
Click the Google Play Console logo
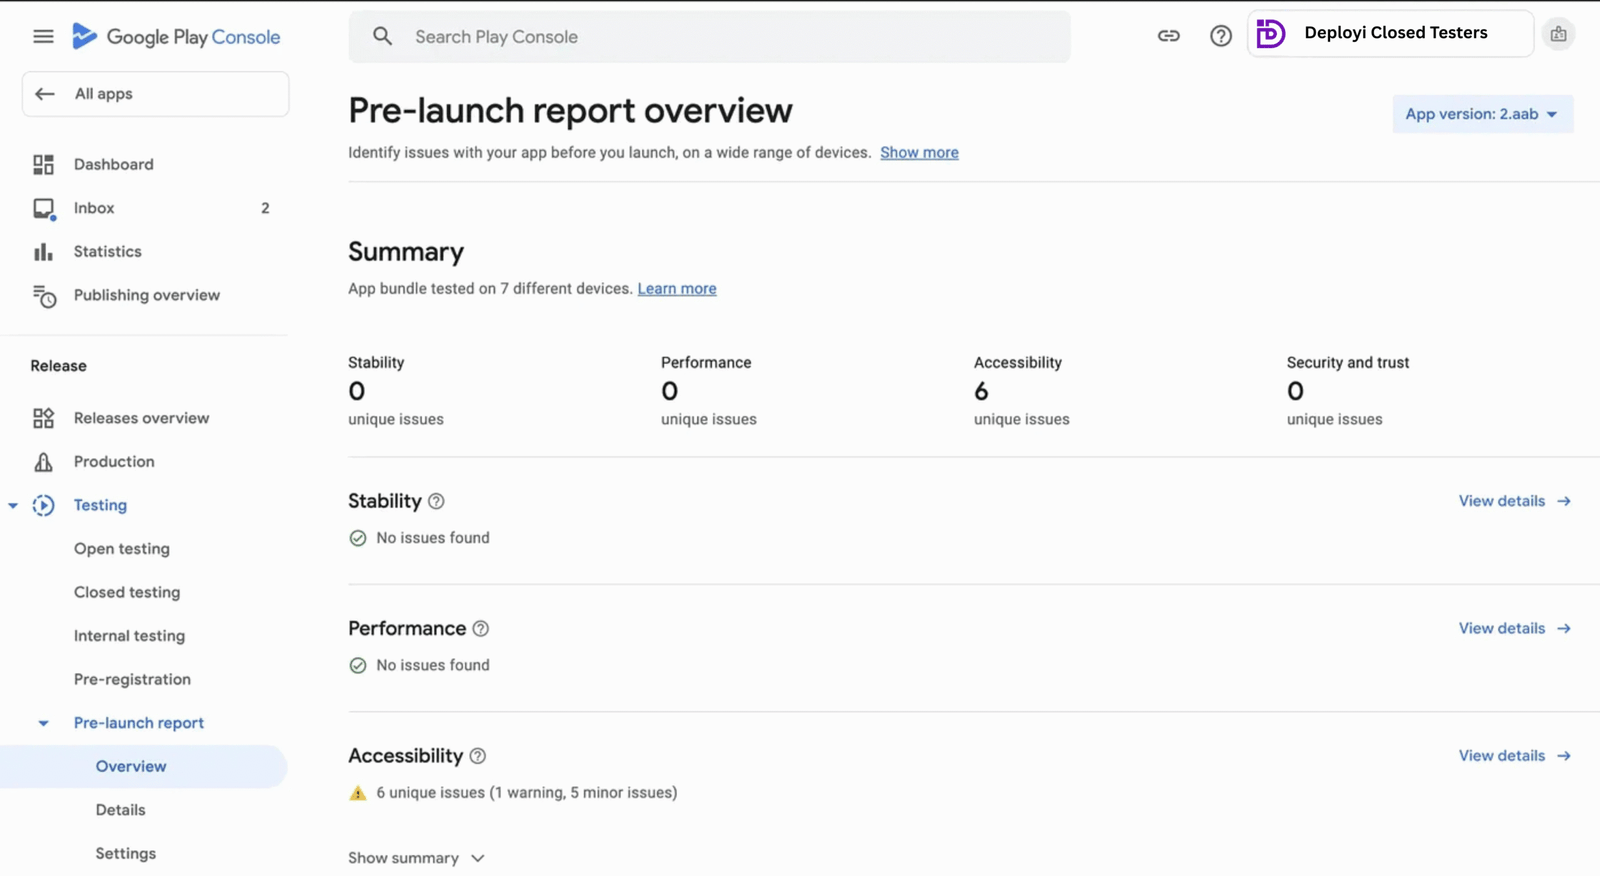pos(176,37)
